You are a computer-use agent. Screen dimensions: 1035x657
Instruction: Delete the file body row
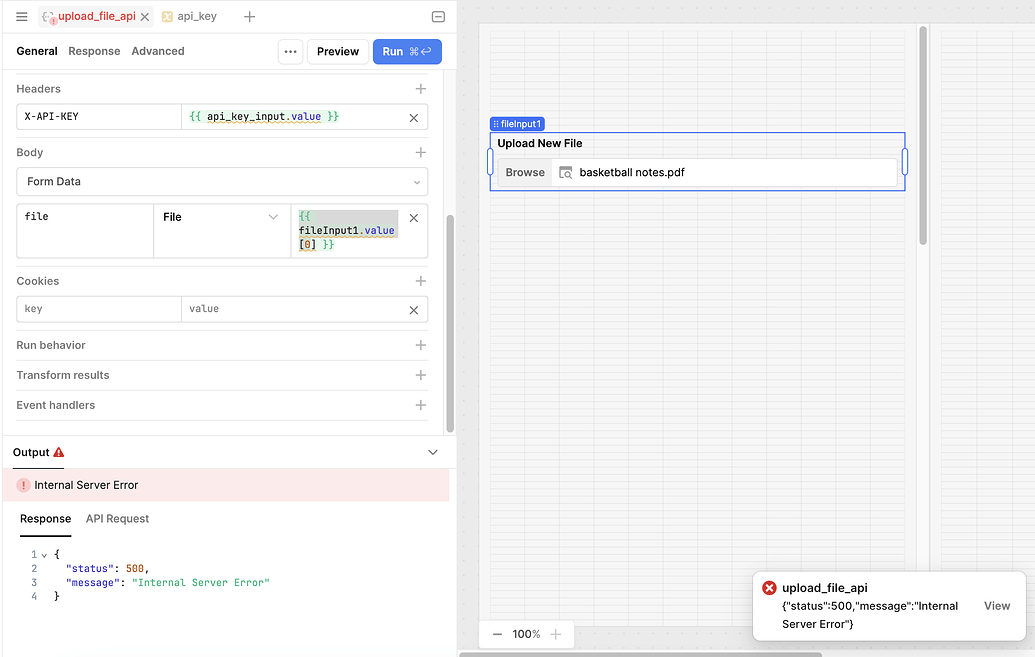(x=414, y=218)
